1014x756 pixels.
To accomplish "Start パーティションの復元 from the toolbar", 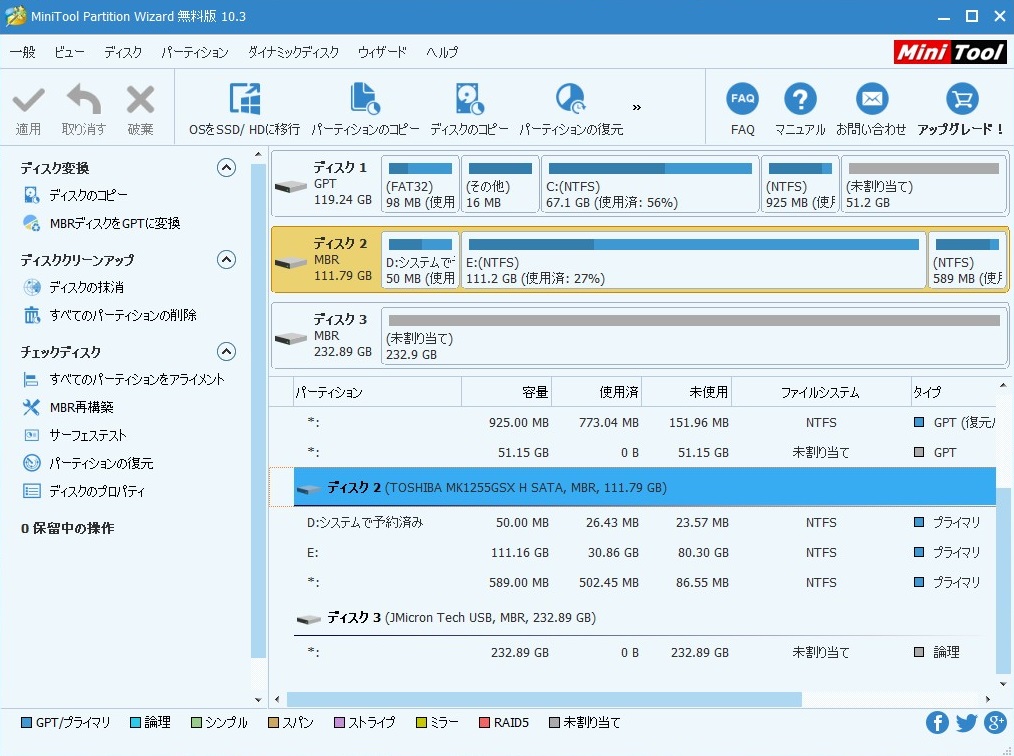I will pos(570,100).
